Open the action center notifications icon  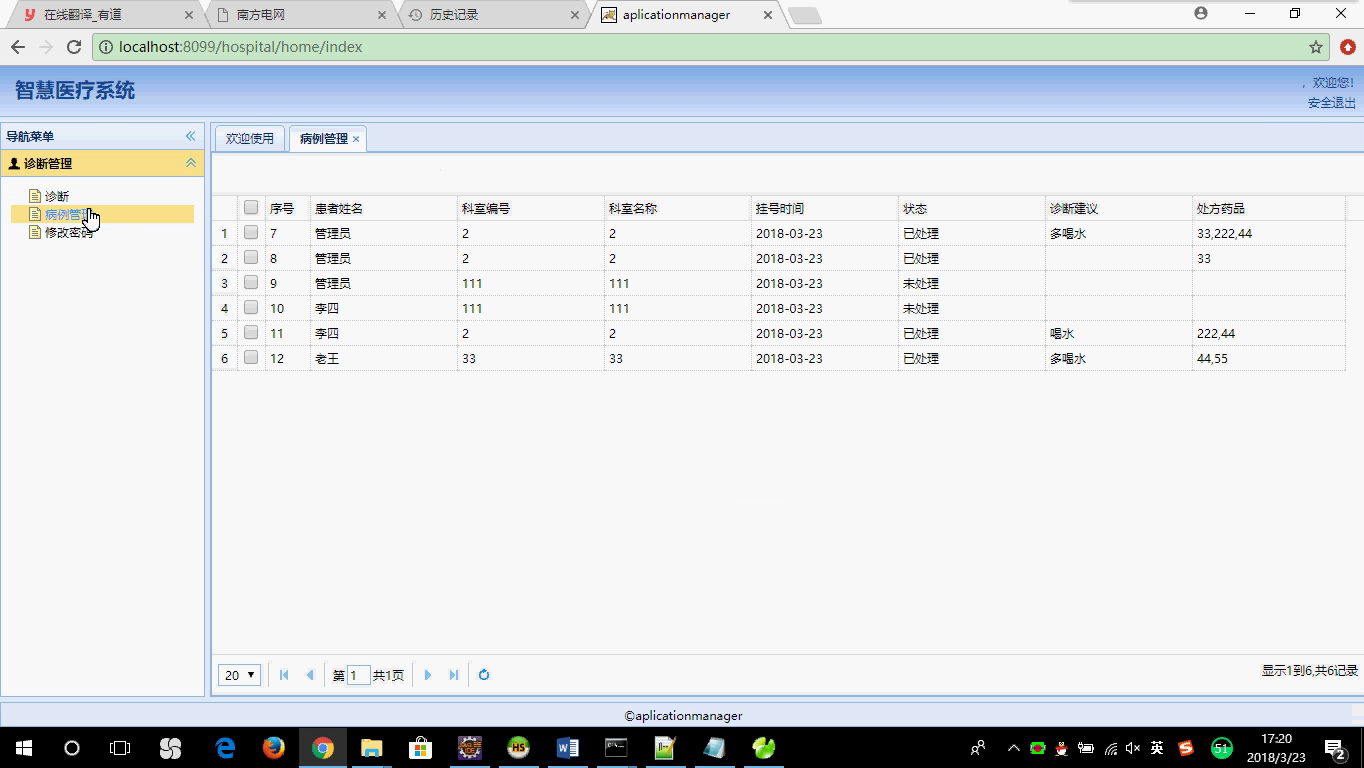(1335, 748)
